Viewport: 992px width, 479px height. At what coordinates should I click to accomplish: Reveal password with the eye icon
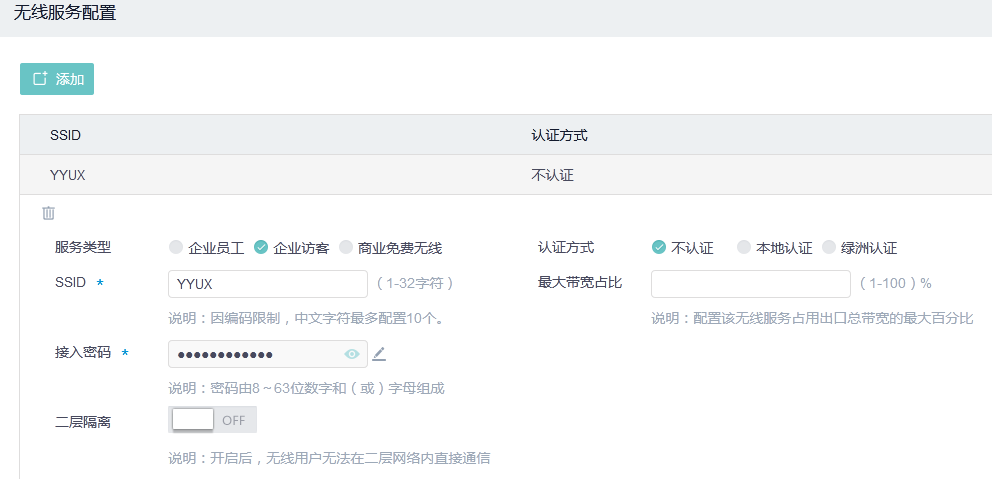pyautogui.click(x=352, y=354)
